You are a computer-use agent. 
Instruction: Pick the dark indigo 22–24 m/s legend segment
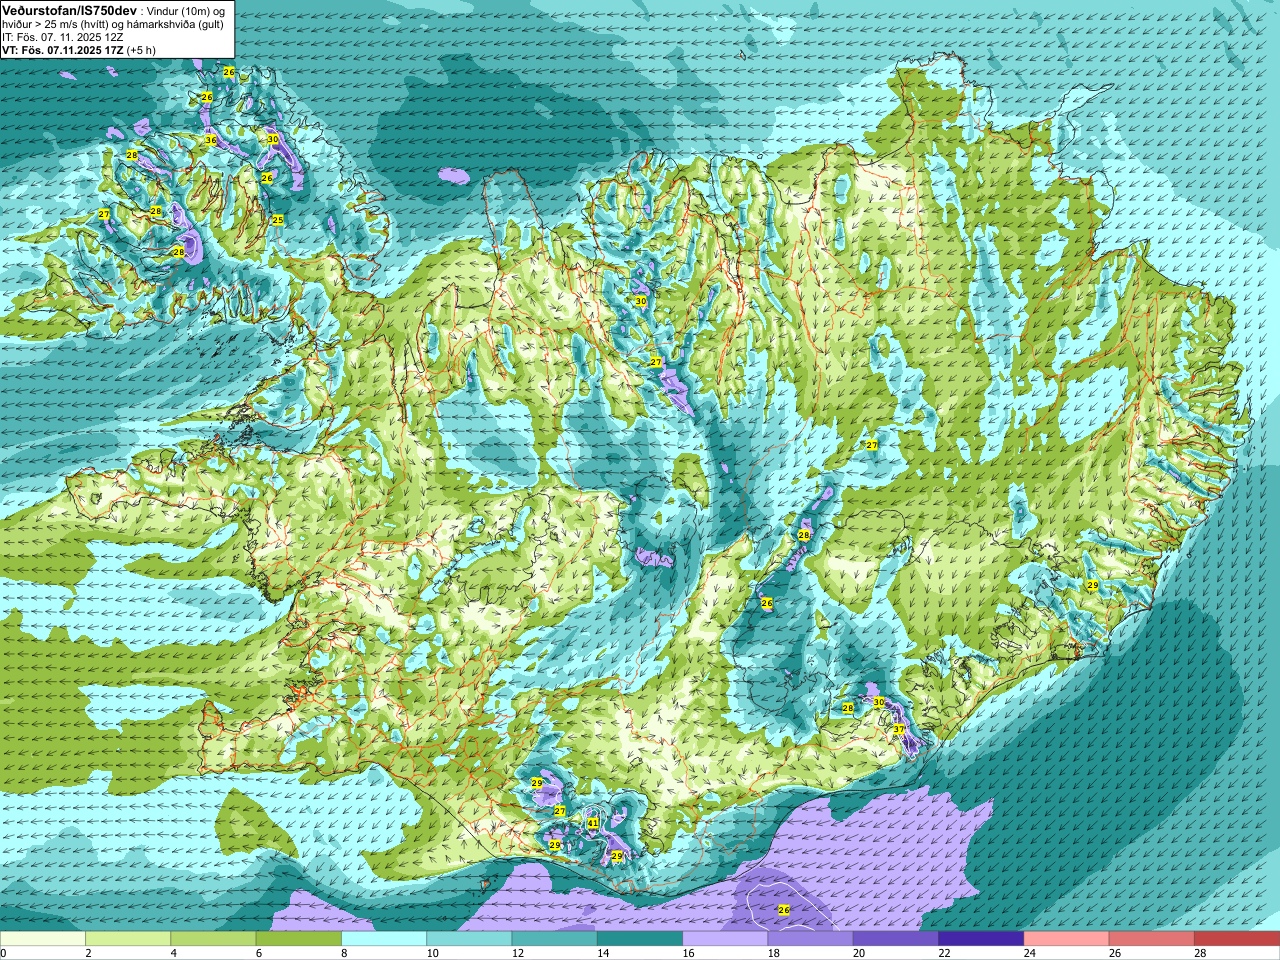click(981, 939)
